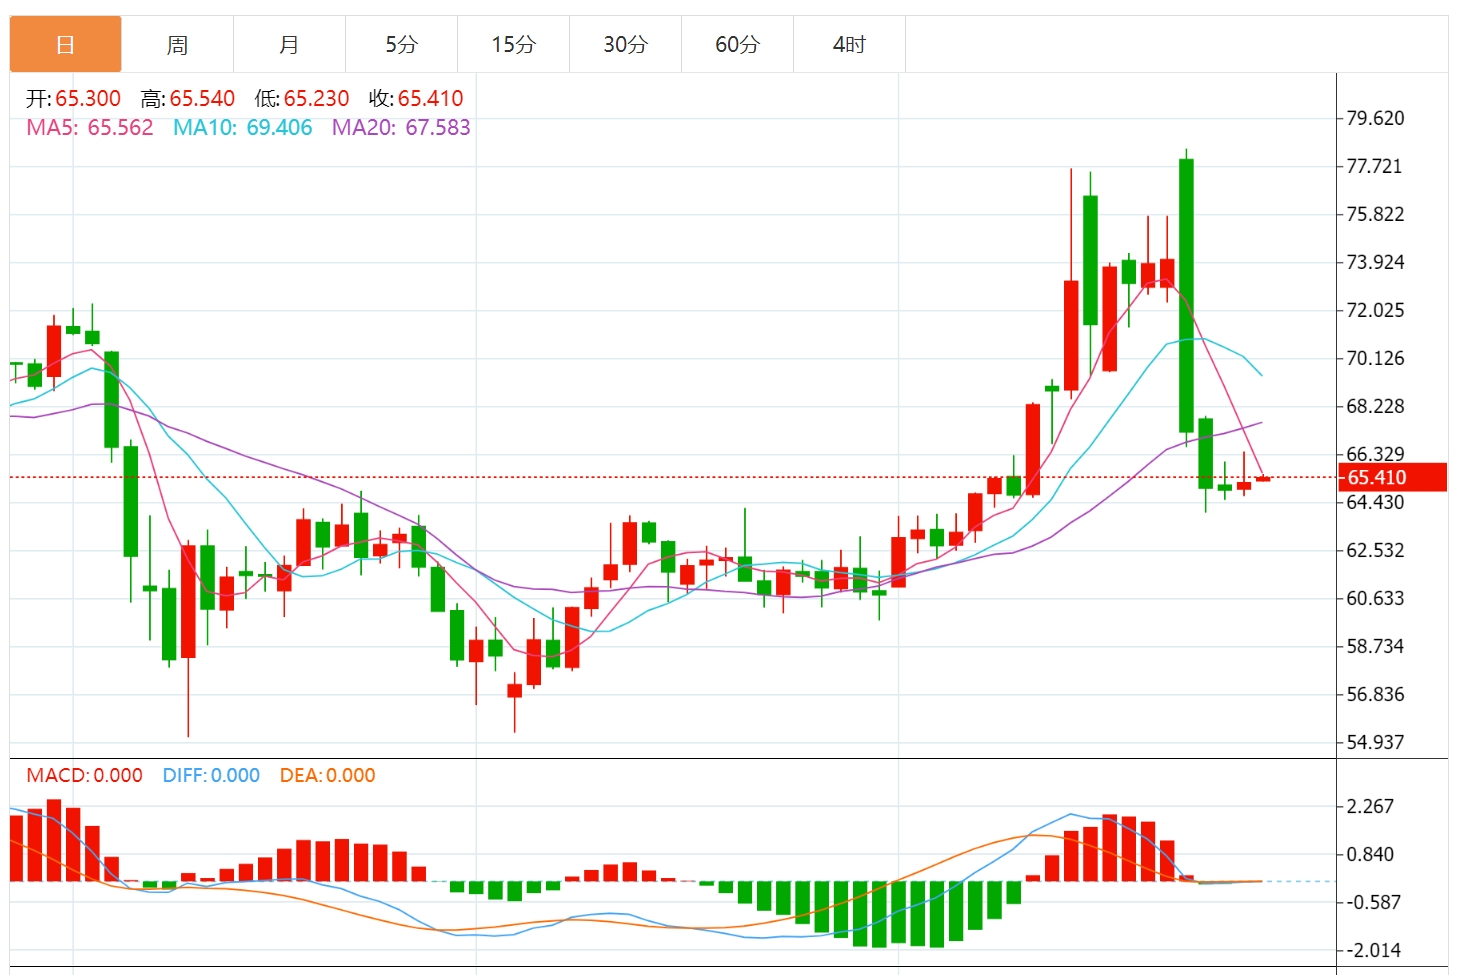Choose the 15分 timeframe tab

tap(514, 44)
